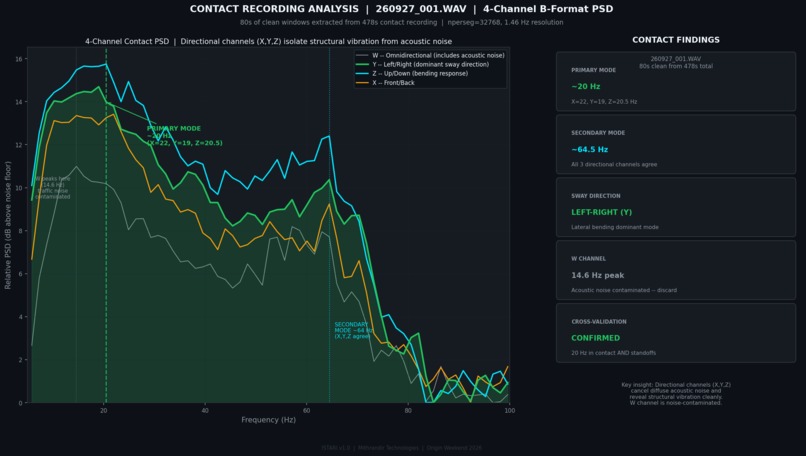The width and height of the screenshot is (806, 456).
Task: Click the ~64.5 Hz value in findings
Action: tap(590, 149)
